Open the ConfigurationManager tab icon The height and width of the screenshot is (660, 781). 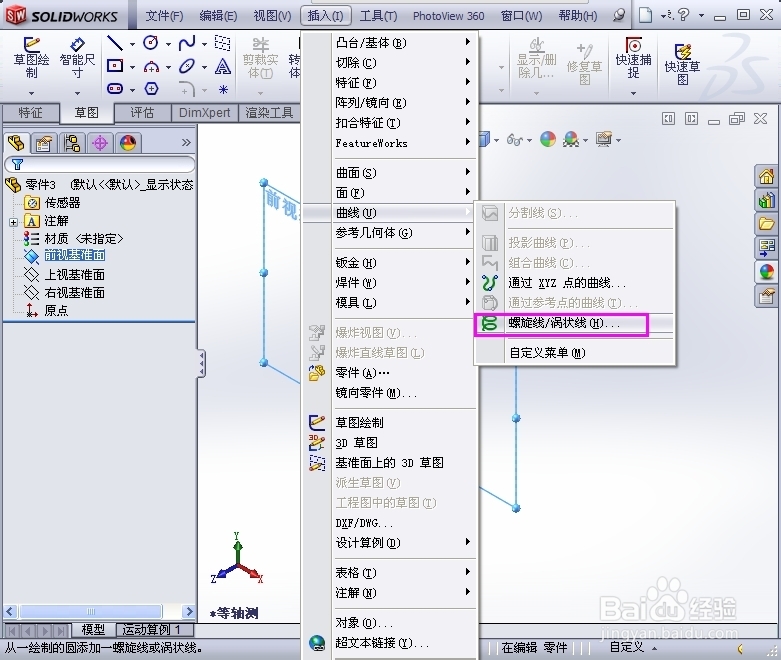(x=72, y=143)
